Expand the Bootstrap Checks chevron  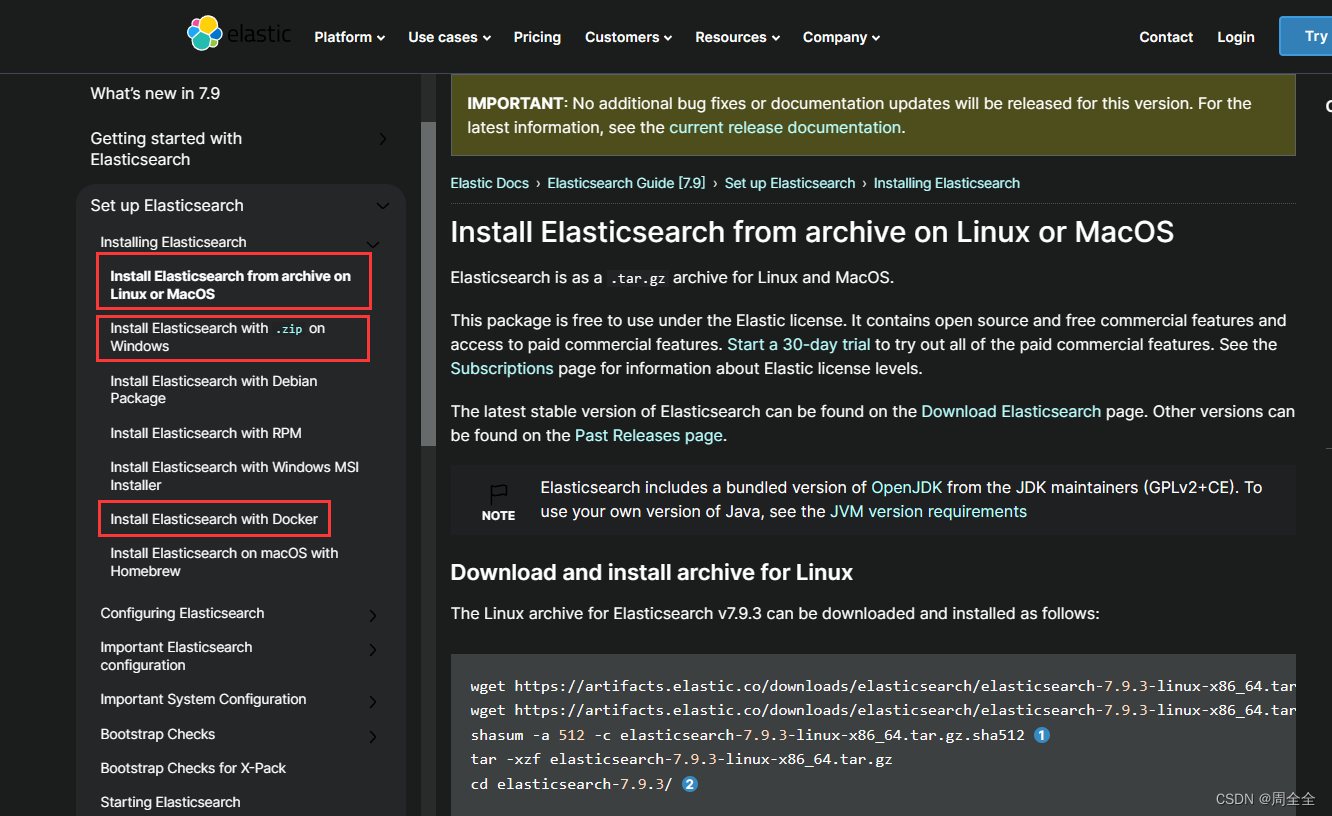pos(373,736)
